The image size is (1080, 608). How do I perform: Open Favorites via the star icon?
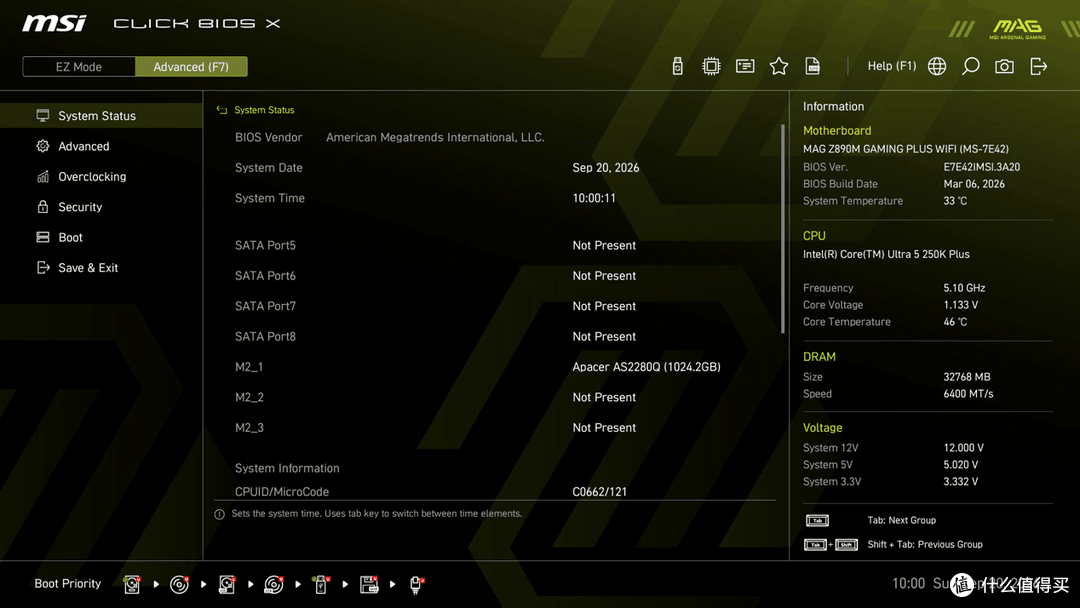pos(779,66)
